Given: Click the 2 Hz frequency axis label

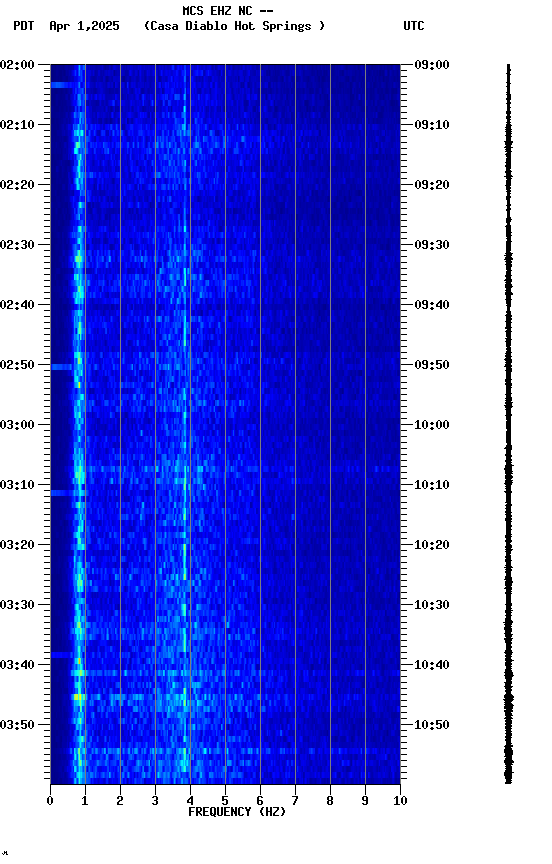Looking at the screenshot, I should point(120,801).
